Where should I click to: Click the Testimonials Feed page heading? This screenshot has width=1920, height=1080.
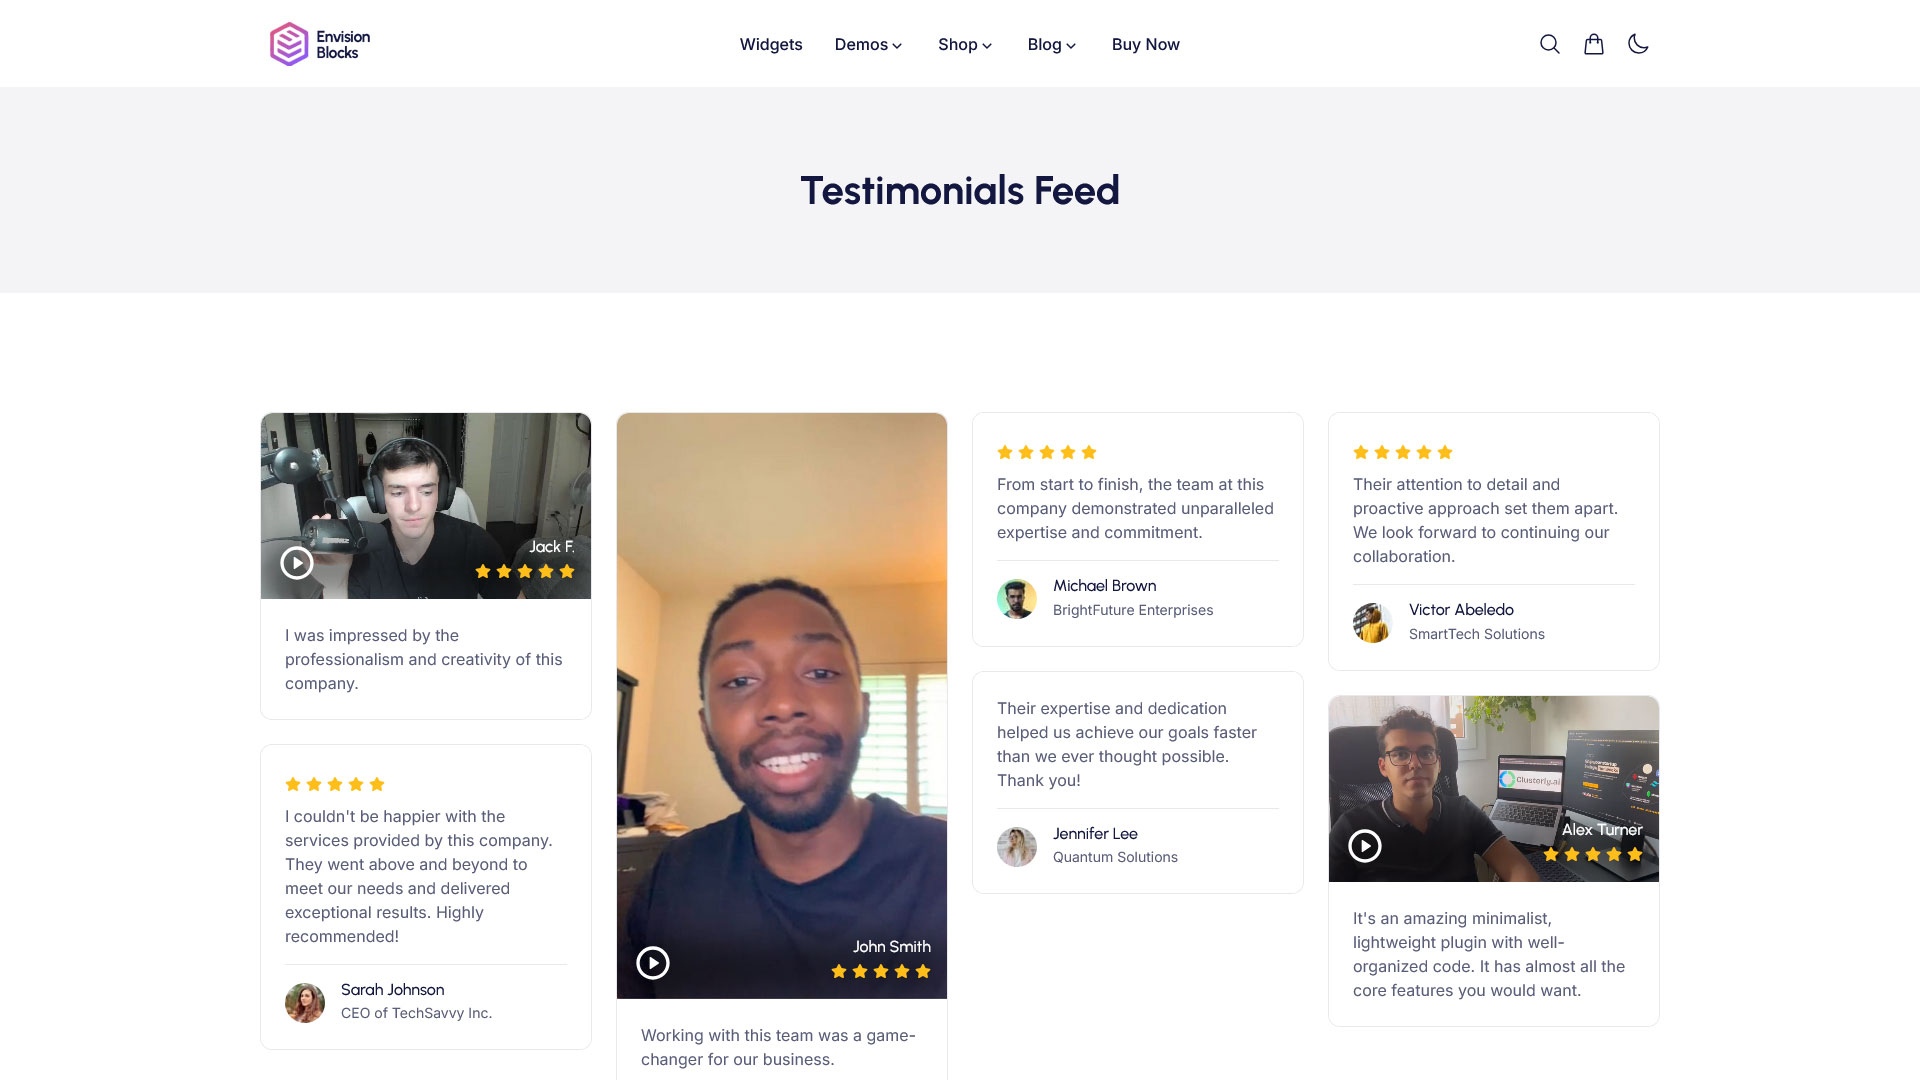click(960, 189)
